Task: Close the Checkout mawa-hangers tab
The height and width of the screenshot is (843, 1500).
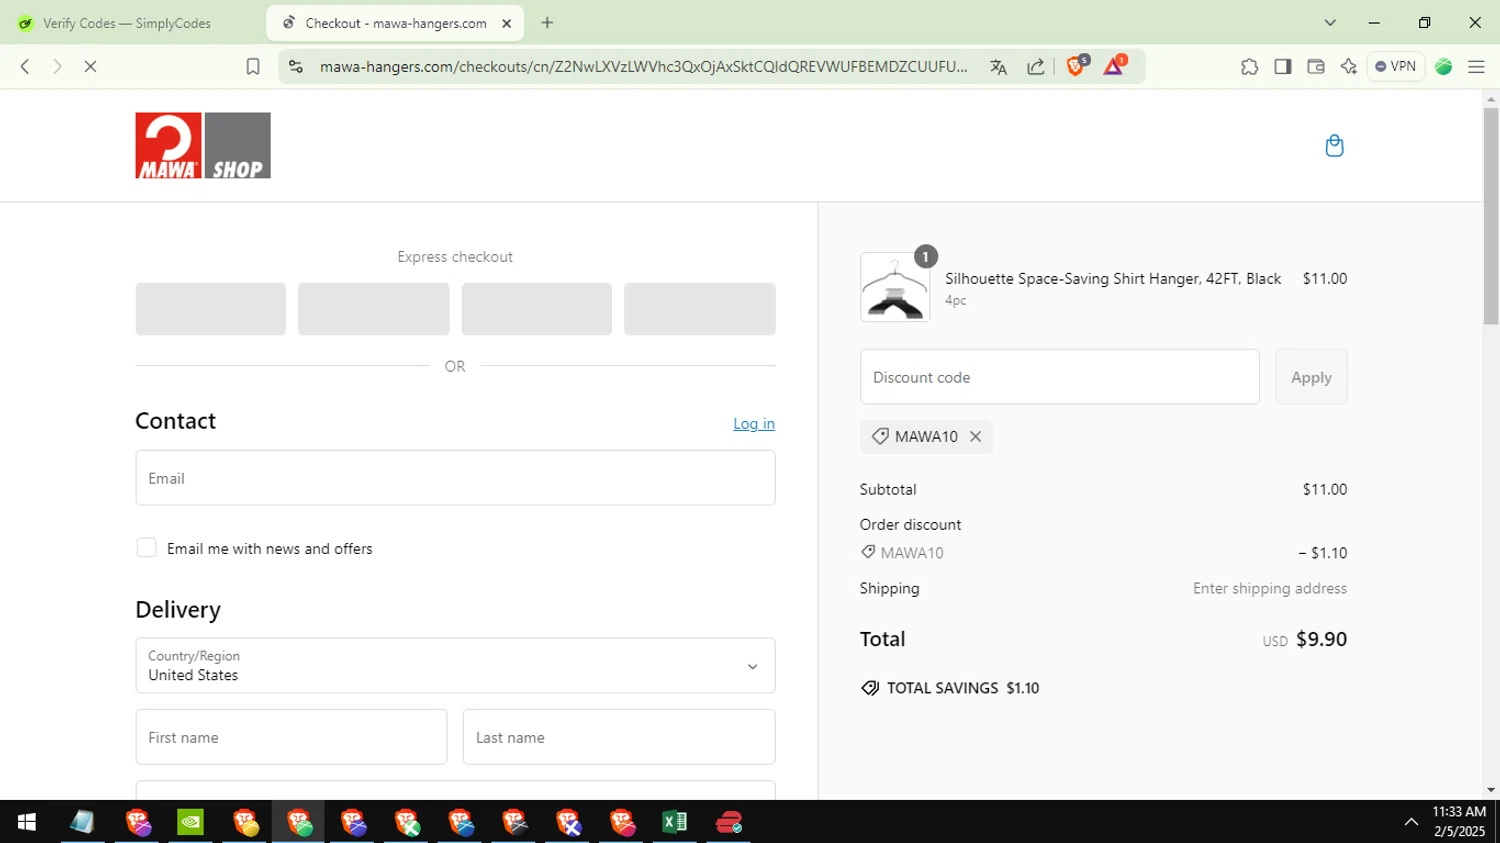Action: coord(506,23)
